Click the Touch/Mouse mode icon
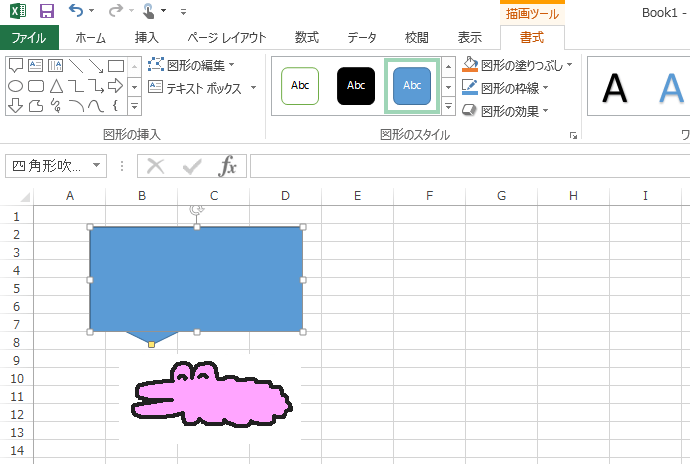Image resolution: width=690 pixels, height=464 pixels. [149, 11]
